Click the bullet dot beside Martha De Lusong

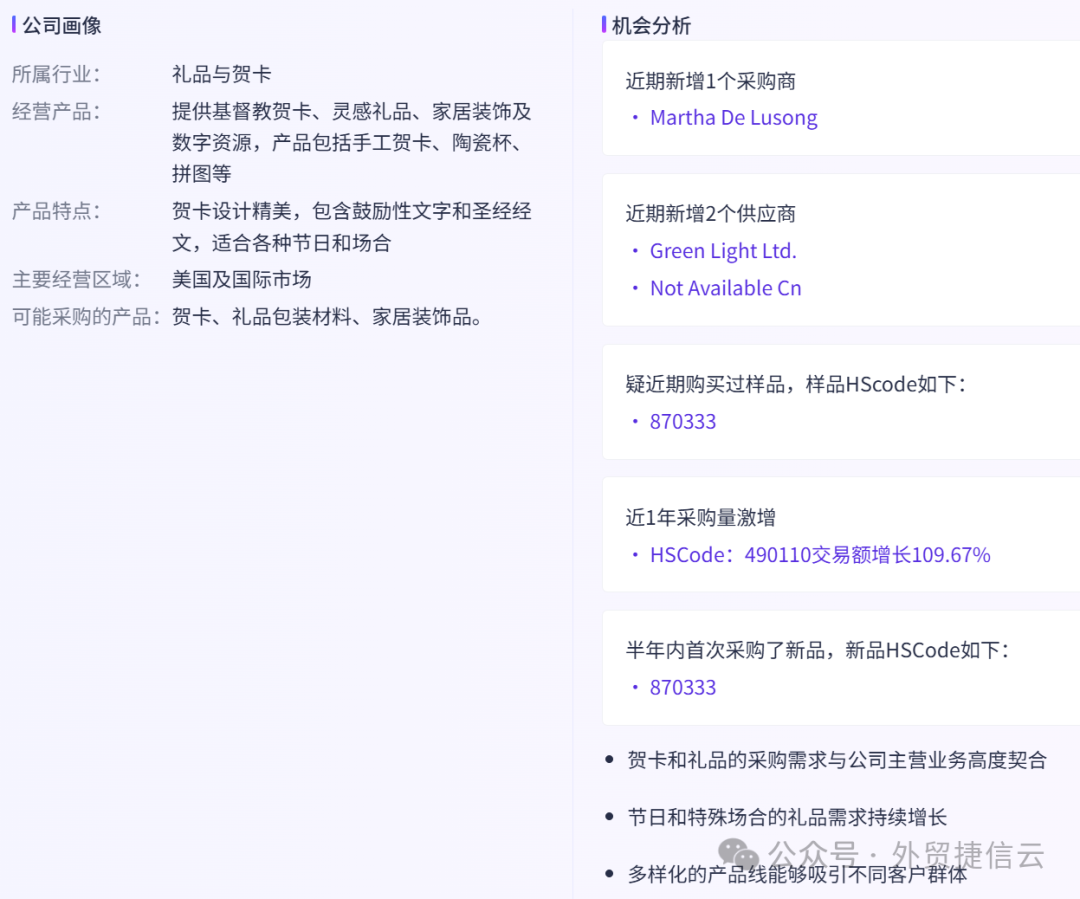(634, 118)
